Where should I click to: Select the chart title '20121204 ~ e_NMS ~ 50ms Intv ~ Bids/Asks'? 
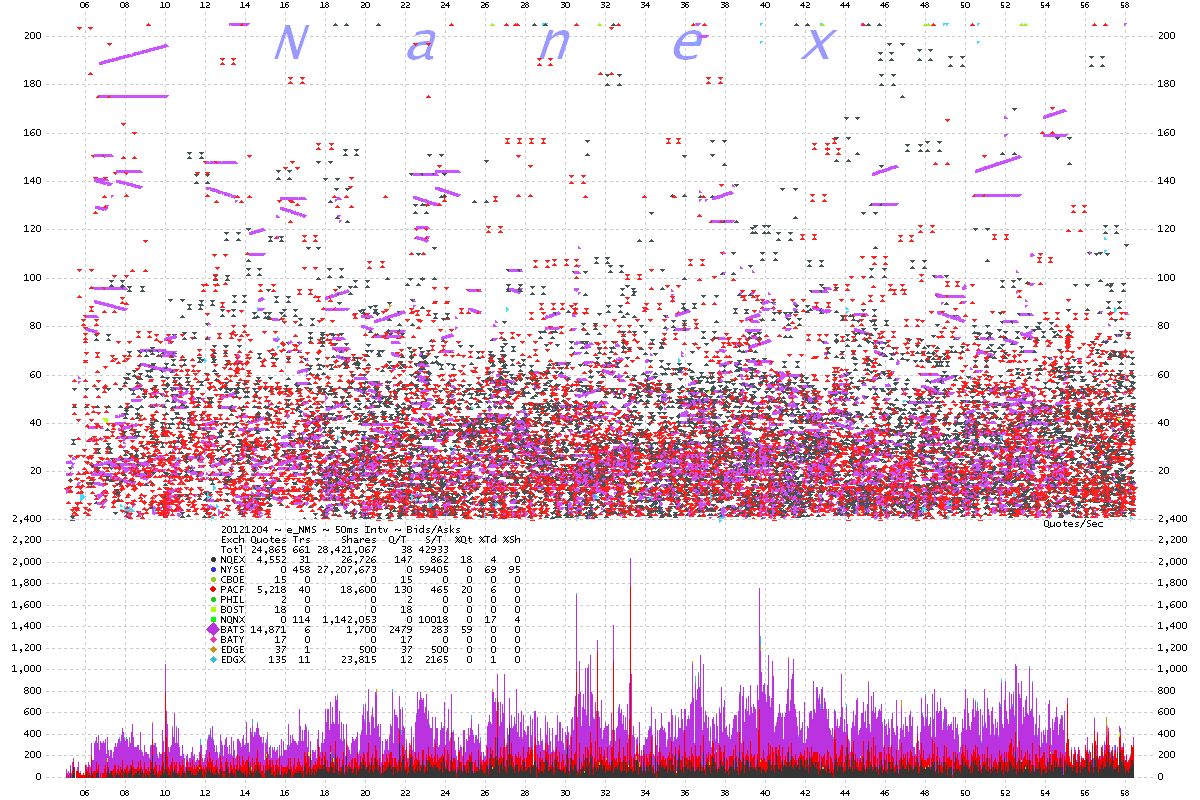(x=341, y=529)
